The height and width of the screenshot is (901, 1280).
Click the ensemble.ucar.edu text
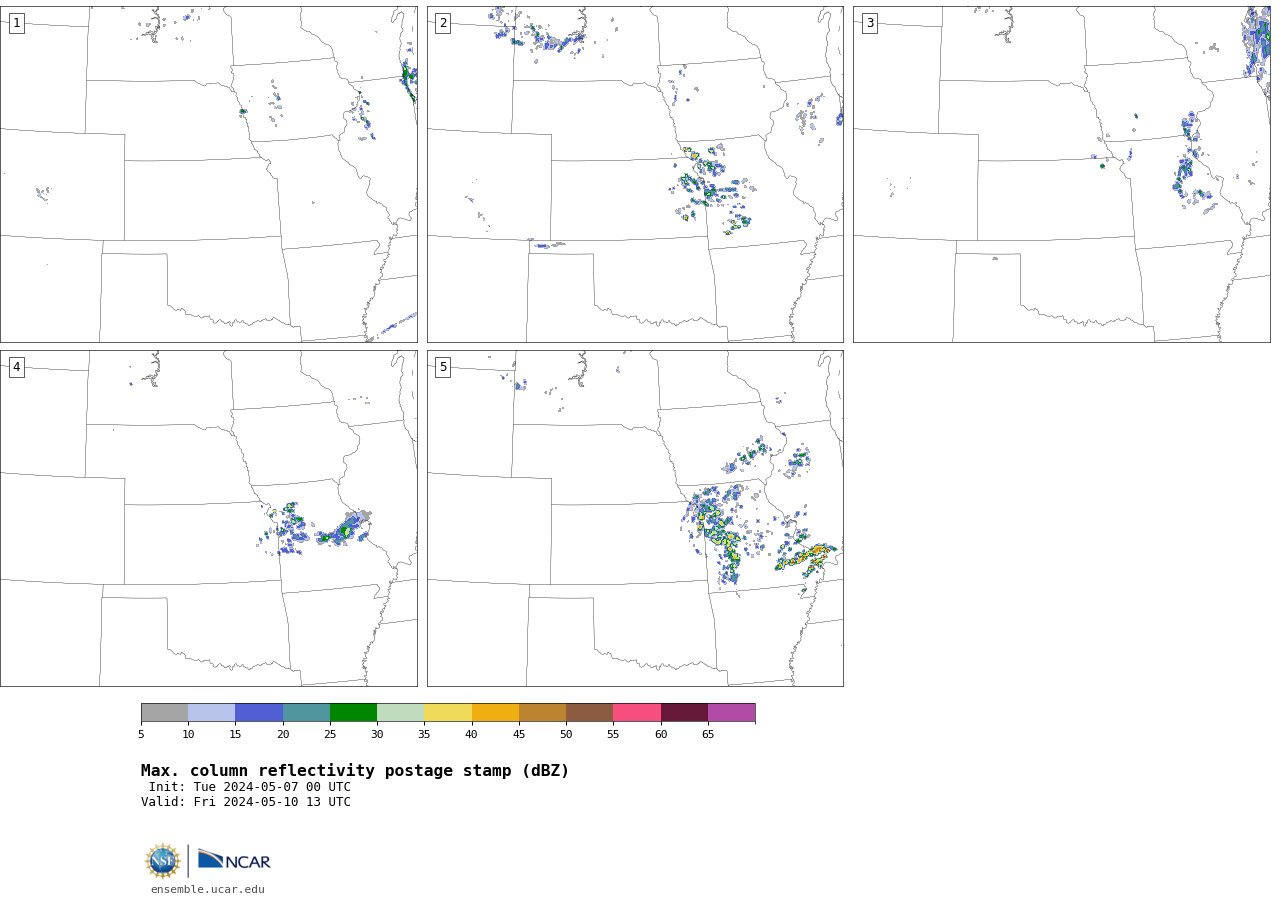click(208, 889)
